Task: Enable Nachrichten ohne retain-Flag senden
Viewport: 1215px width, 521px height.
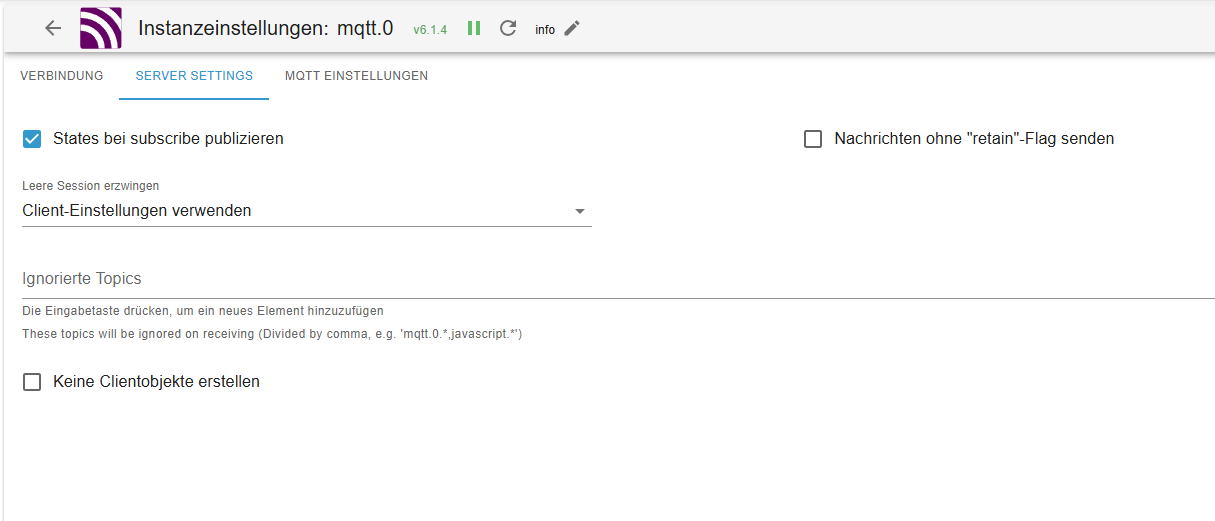Action: [x=813, y=139]
